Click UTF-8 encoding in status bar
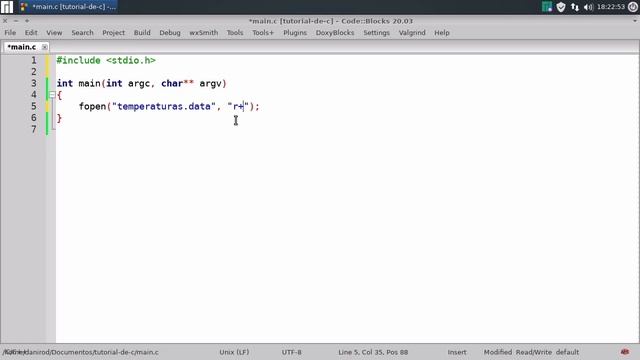Image resolution: width=640 pixels, height=360 pixels. pyautogui.click(x=291, y=352)
